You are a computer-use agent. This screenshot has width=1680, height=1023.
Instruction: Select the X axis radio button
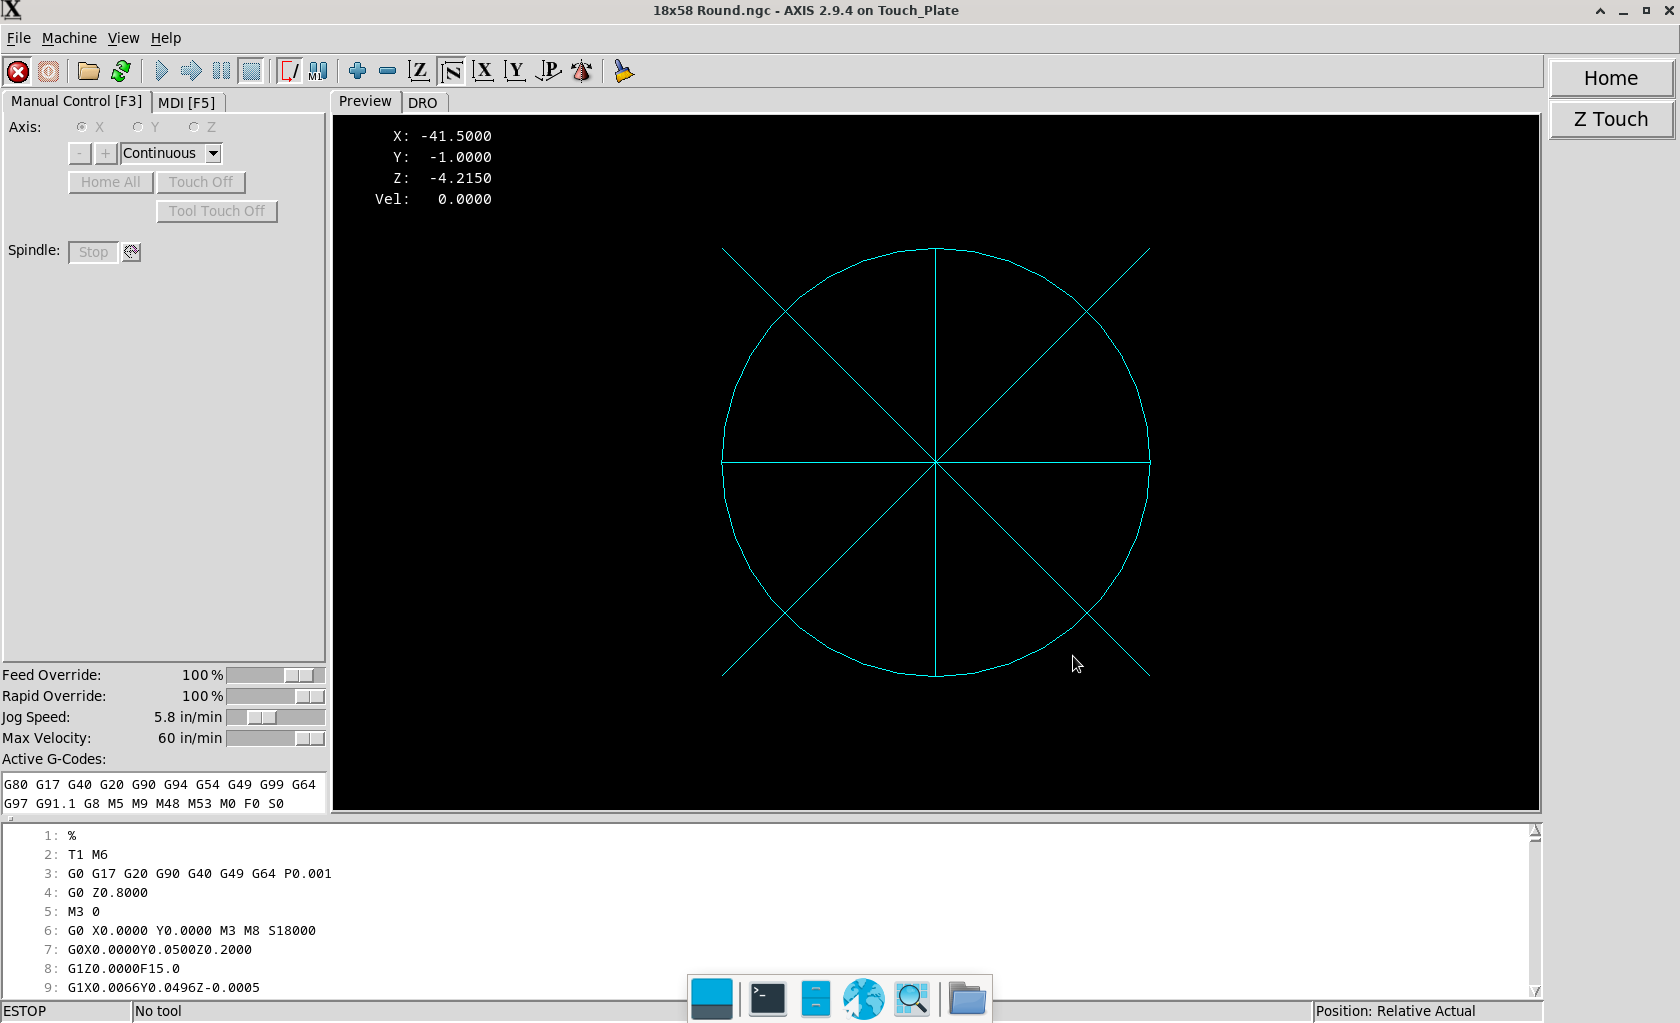[82, 127]
